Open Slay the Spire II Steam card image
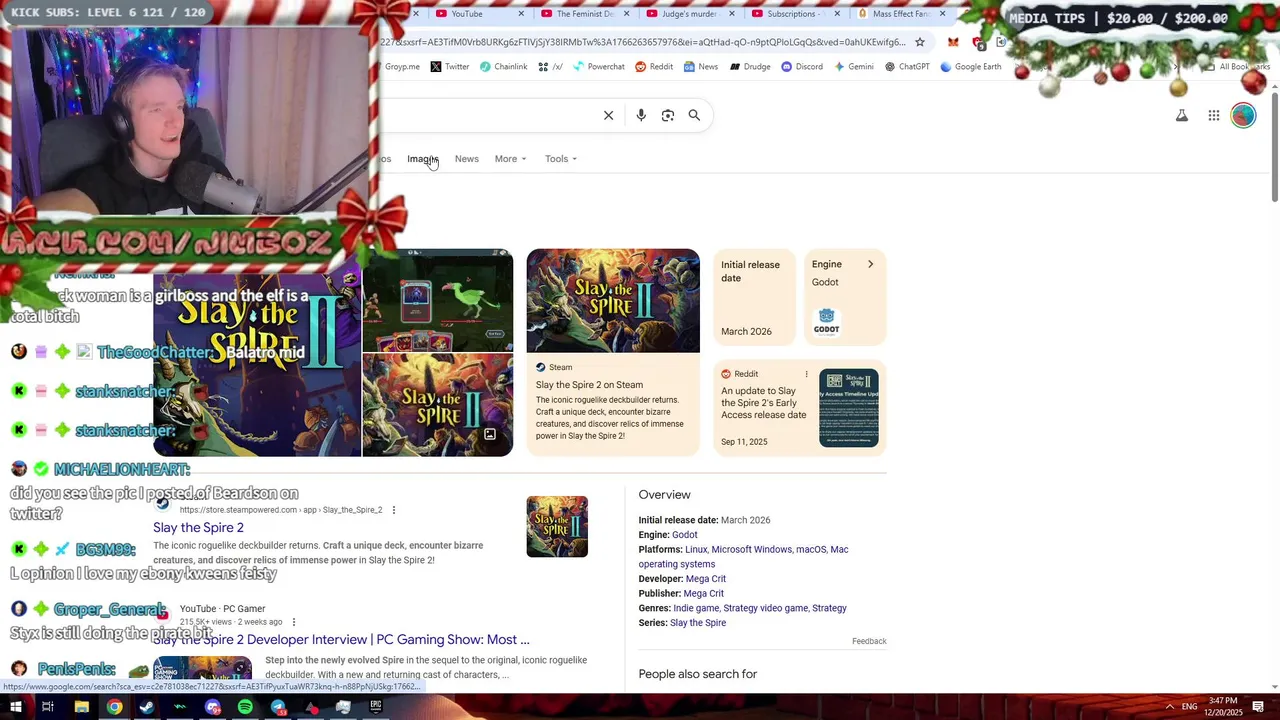Viewport: 1280px width, 720px height. [613, 301]
